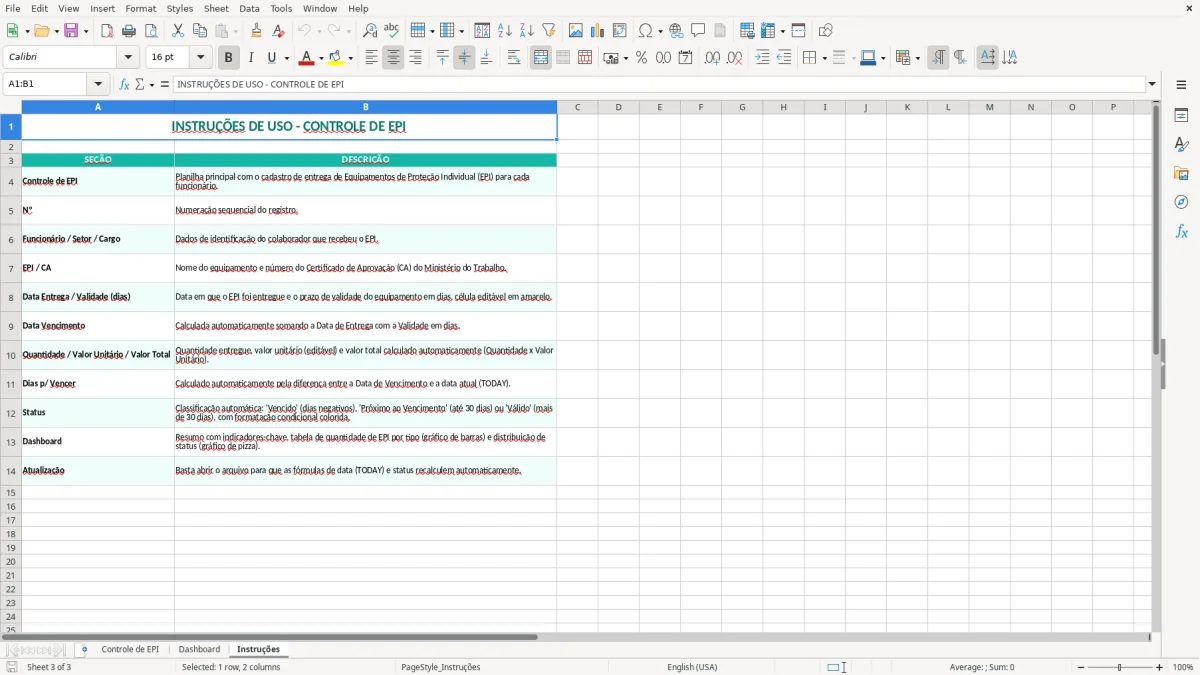Expand the formula bar
The height and width of the screenshot is (675, 1200).
point(1152,85)
